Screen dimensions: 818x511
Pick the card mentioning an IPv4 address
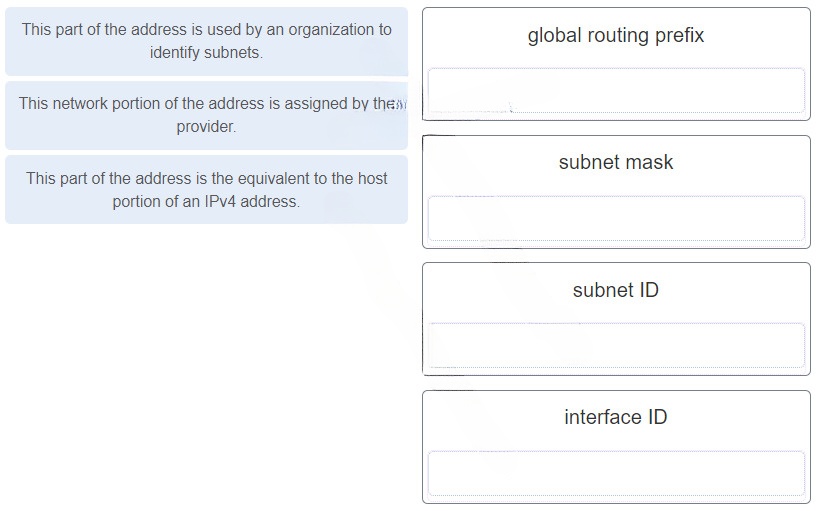(207, 190)
